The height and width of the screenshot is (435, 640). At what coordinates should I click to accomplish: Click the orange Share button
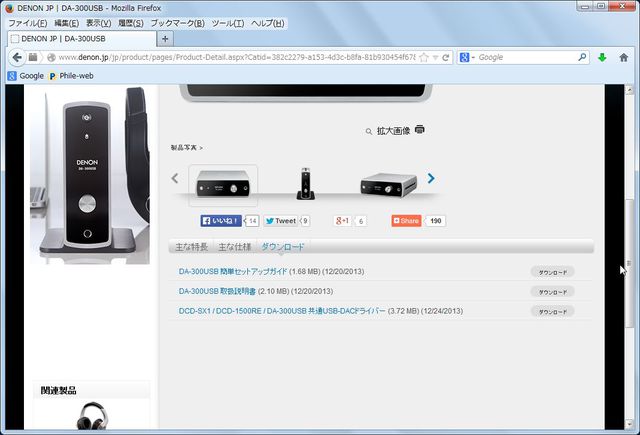point(406,221)
